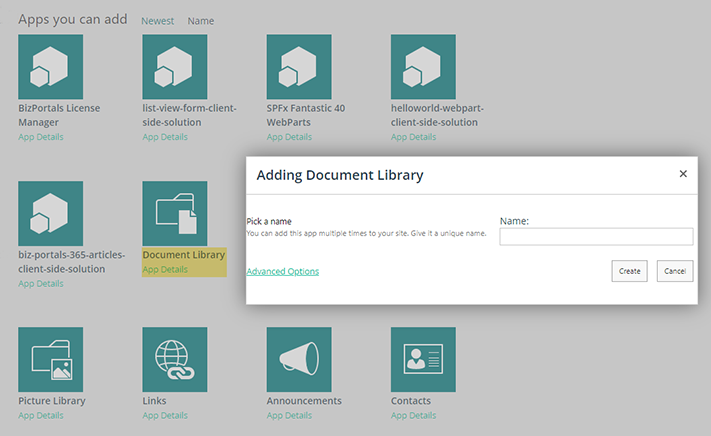This screenshot has height=436, width=711.
Task: View App Details for Document Library
Action: point(165,270)
